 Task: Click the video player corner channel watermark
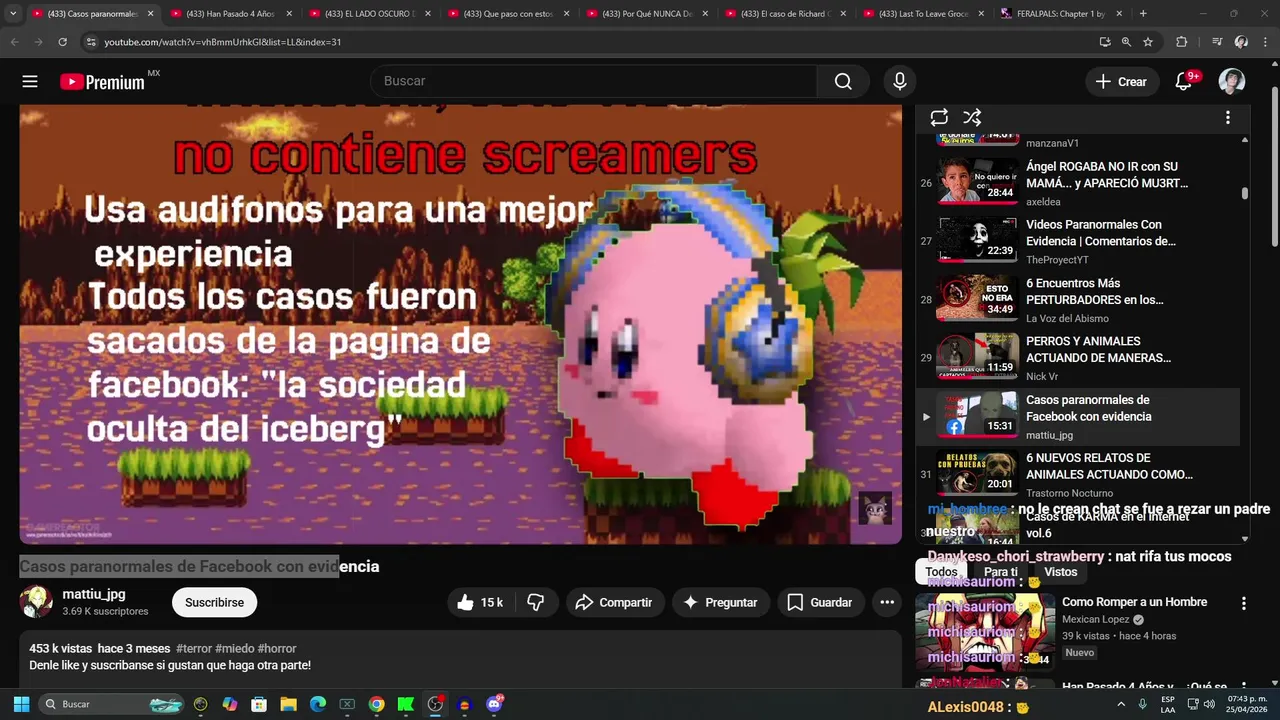(x=876, y=509)
